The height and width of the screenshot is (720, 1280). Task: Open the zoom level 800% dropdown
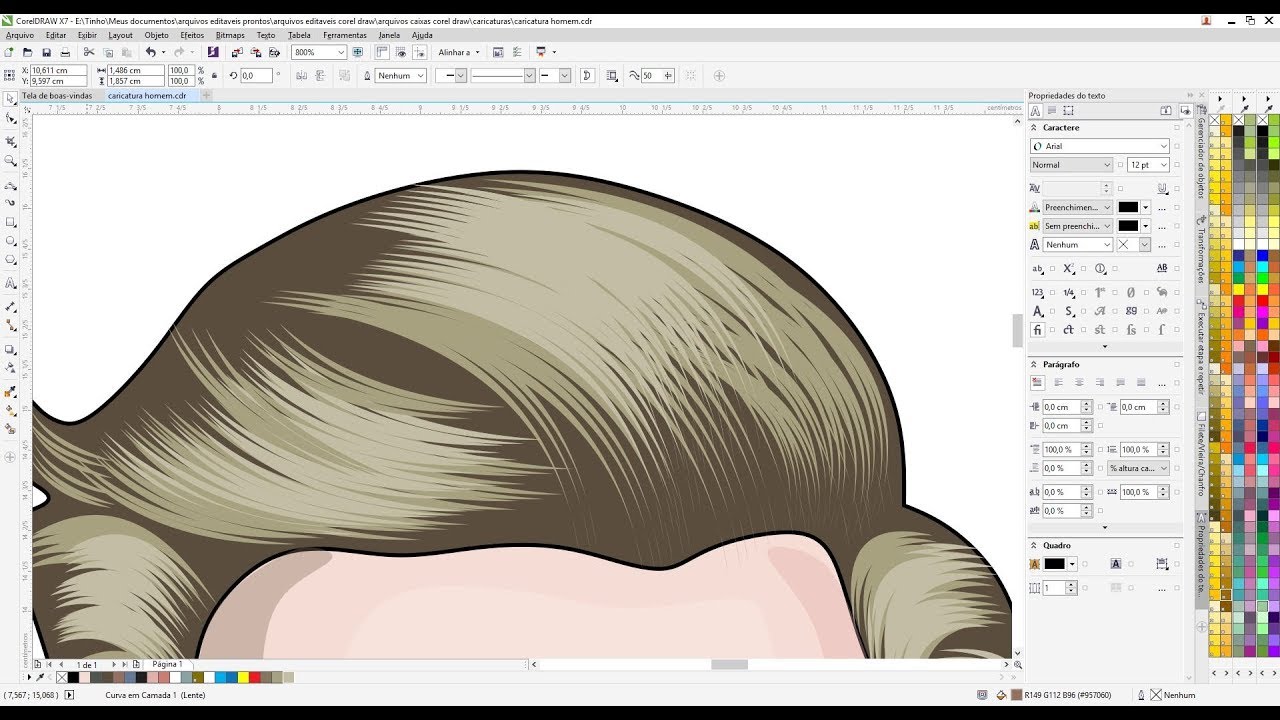341,52
